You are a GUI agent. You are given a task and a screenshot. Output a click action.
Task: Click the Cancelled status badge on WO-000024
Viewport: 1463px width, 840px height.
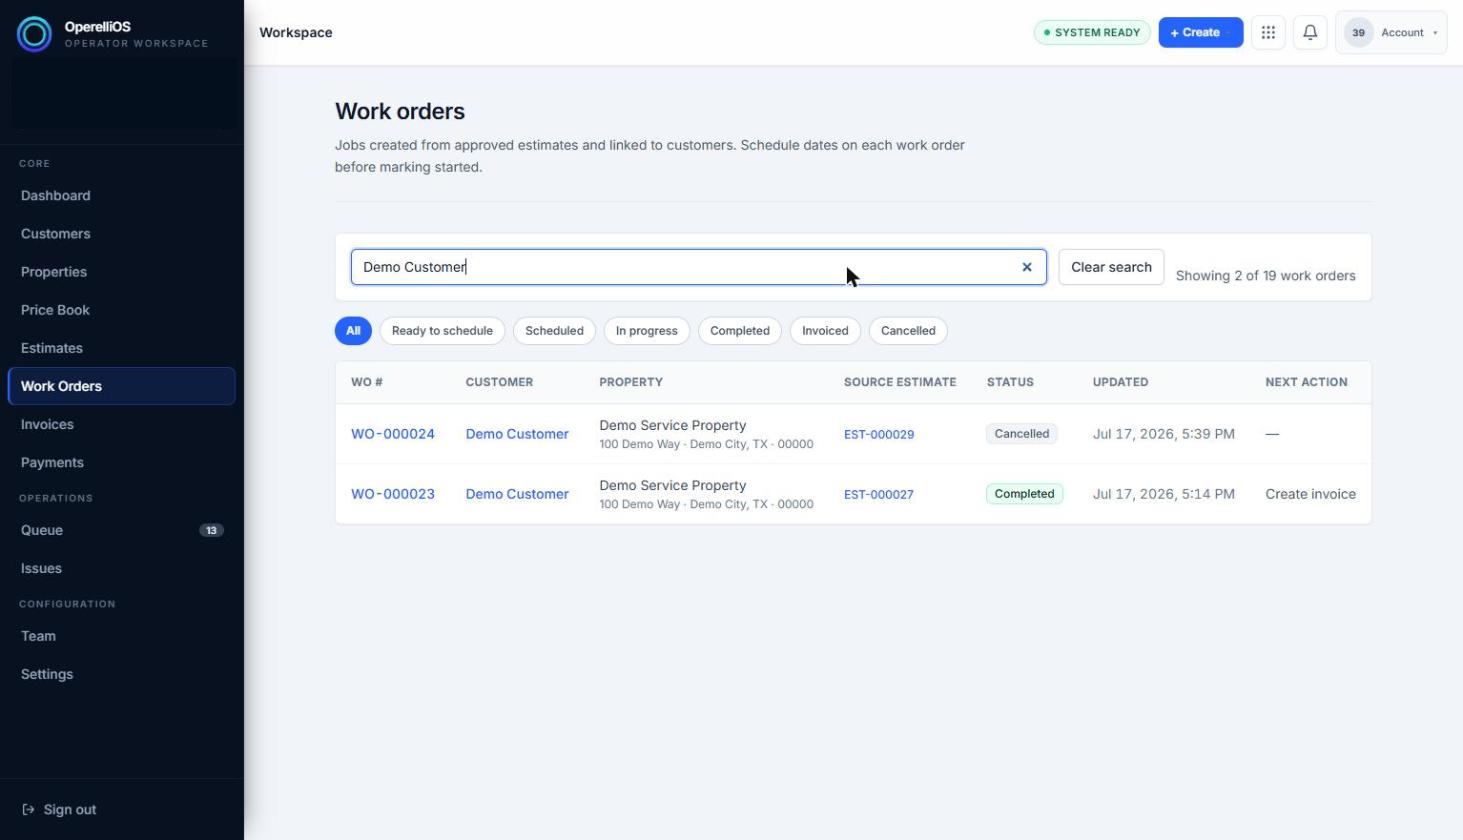click(x=1022, y=434)
